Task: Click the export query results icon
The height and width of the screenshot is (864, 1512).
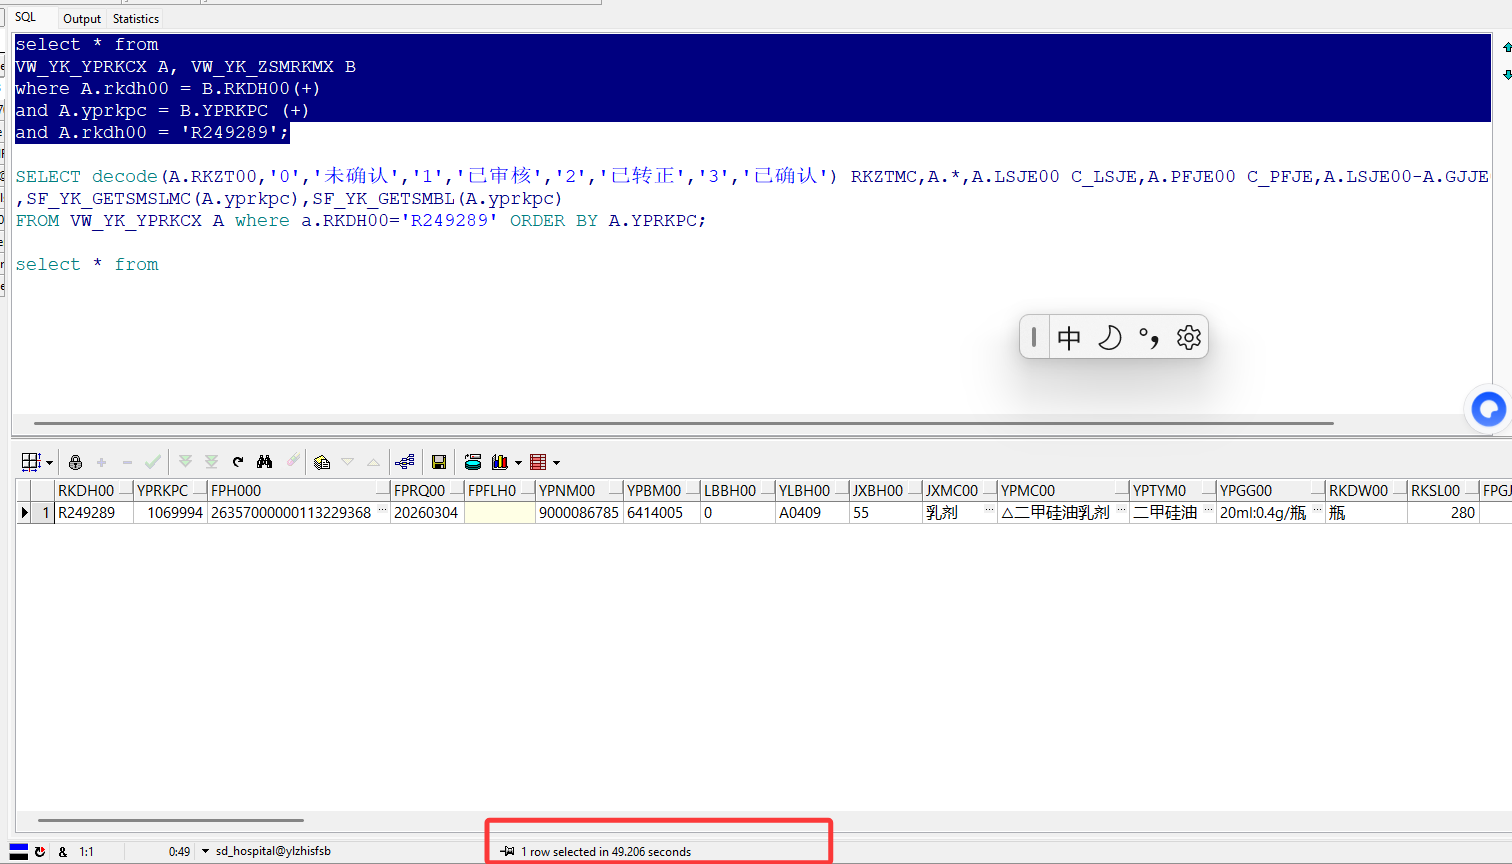Action: pos(473,462)
